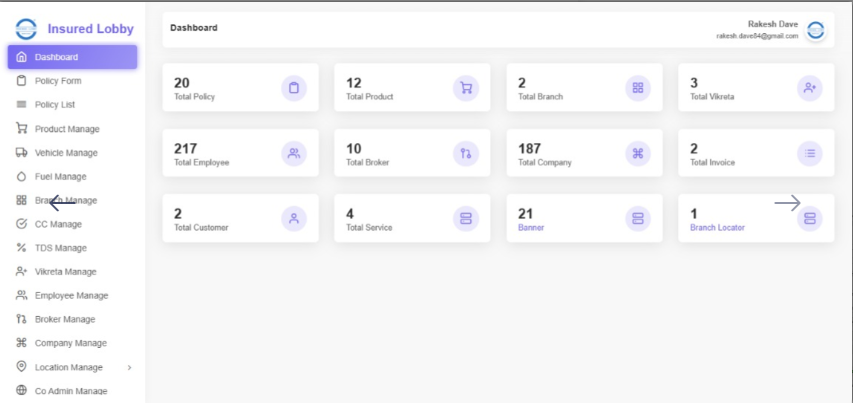
Task: Open the Banner link
Action: [531, 227]
